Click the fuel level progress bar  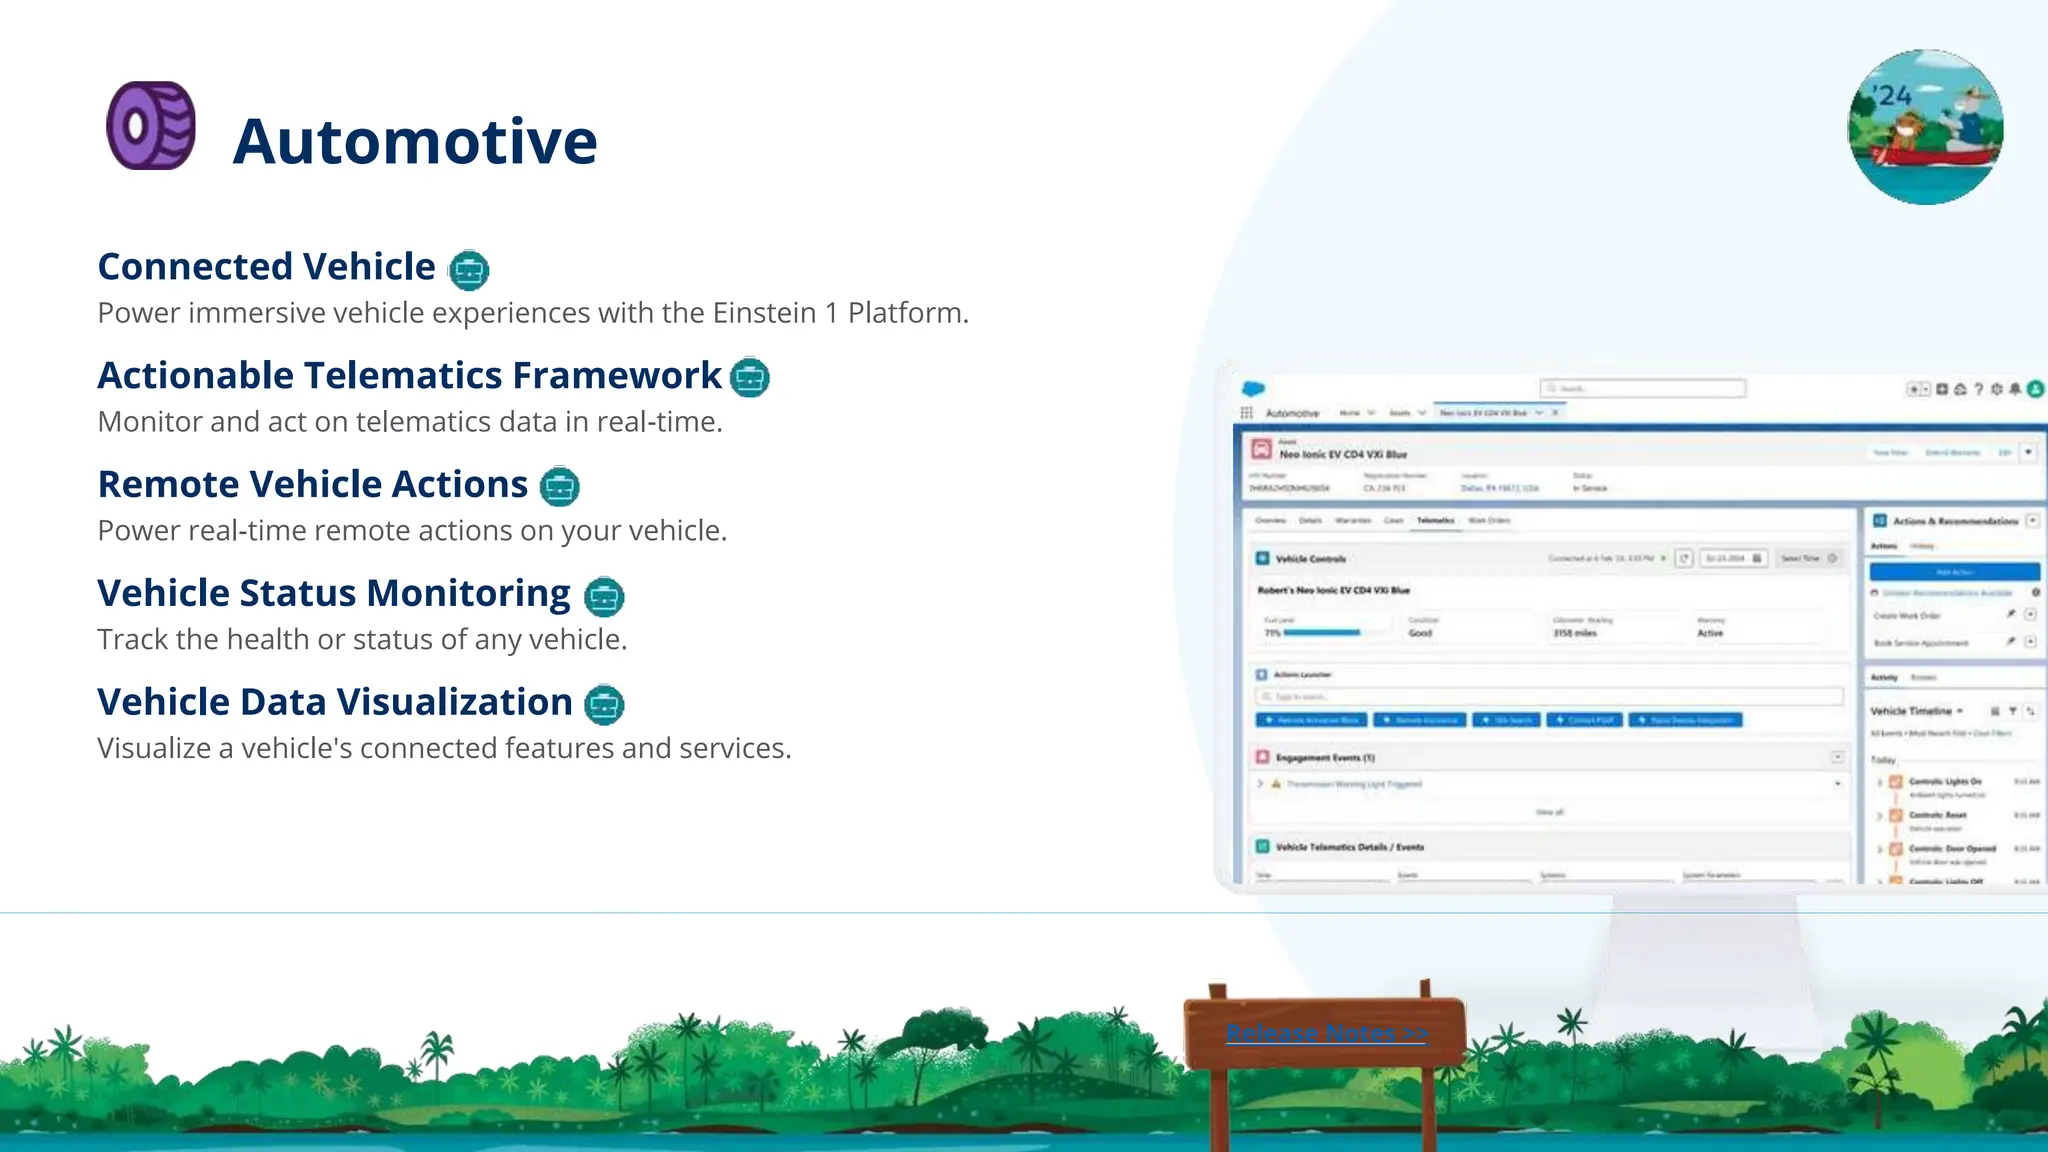coord(1321,633)
